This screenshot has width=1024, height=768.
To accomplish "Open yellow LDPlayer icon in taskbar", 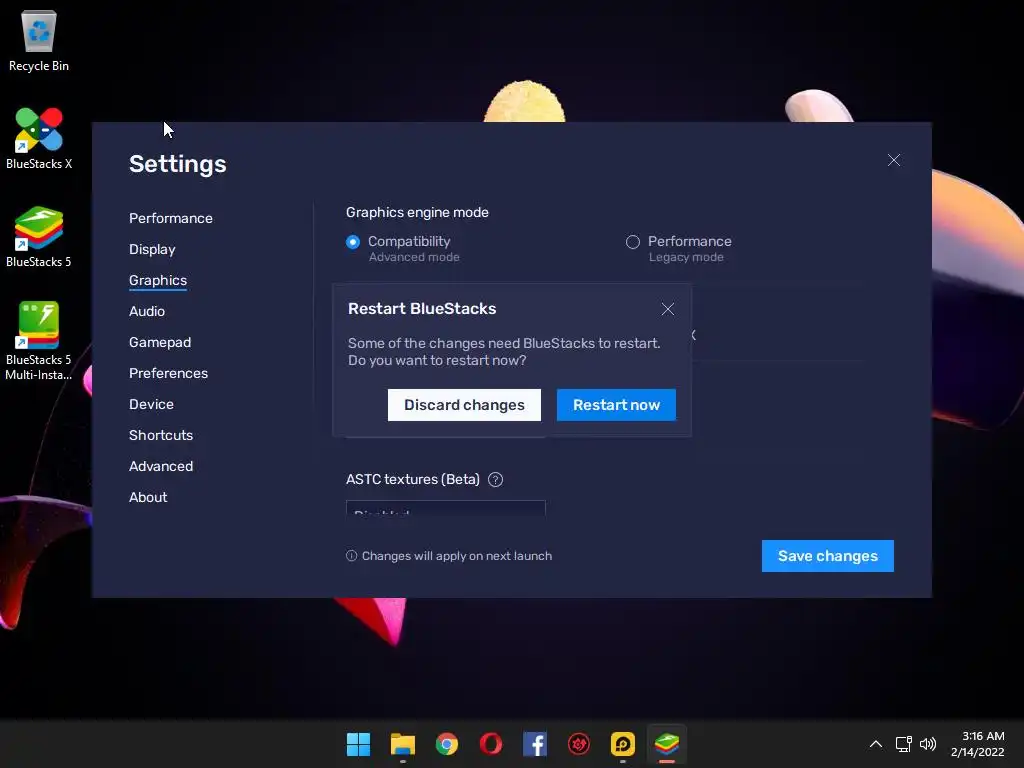I will coord(622,744).
